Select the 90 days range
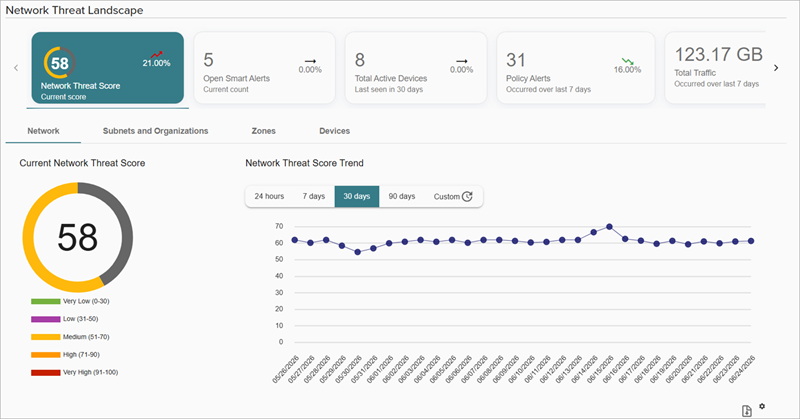 [x=402, y=196]
